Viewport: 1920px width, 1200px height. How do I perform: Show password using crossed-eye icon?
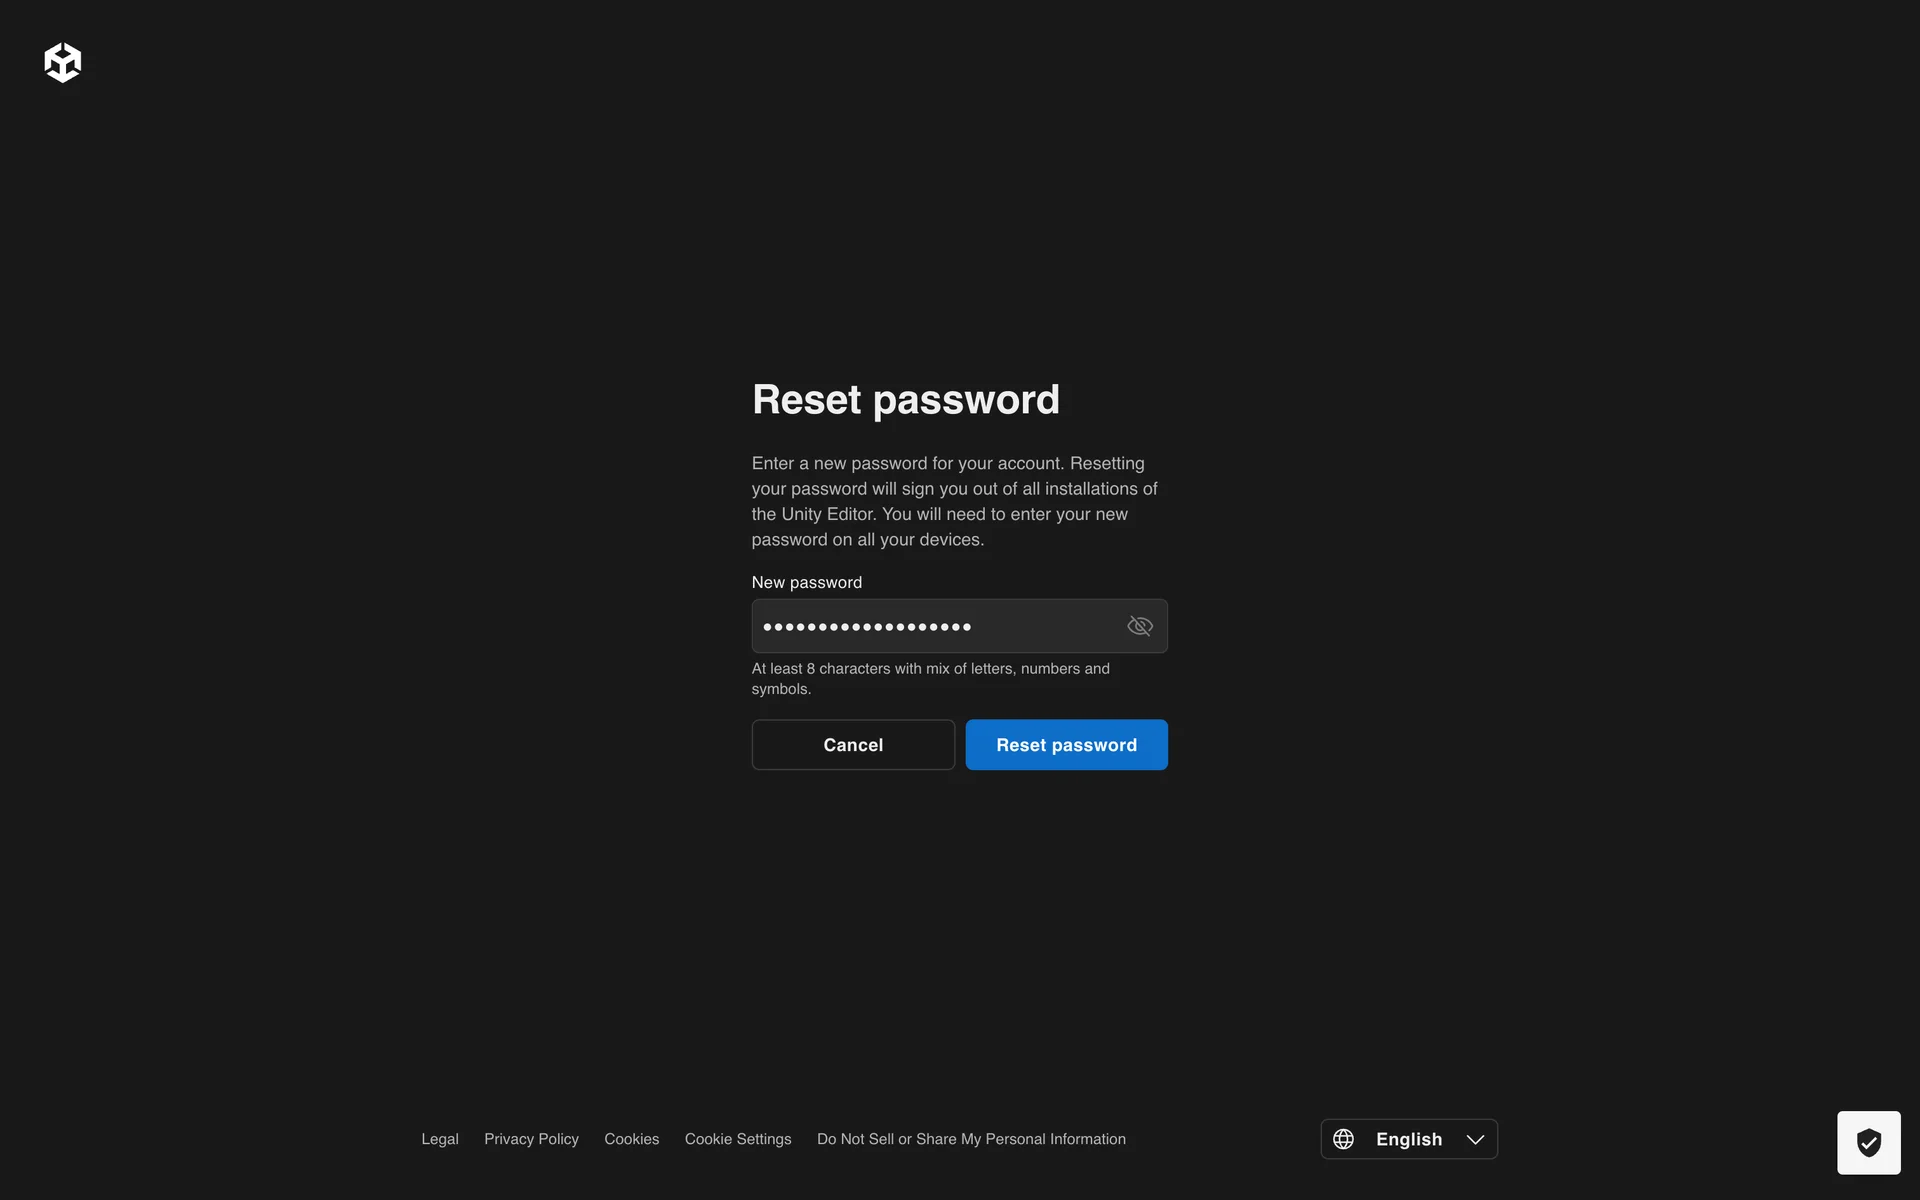pos(1140,626)
